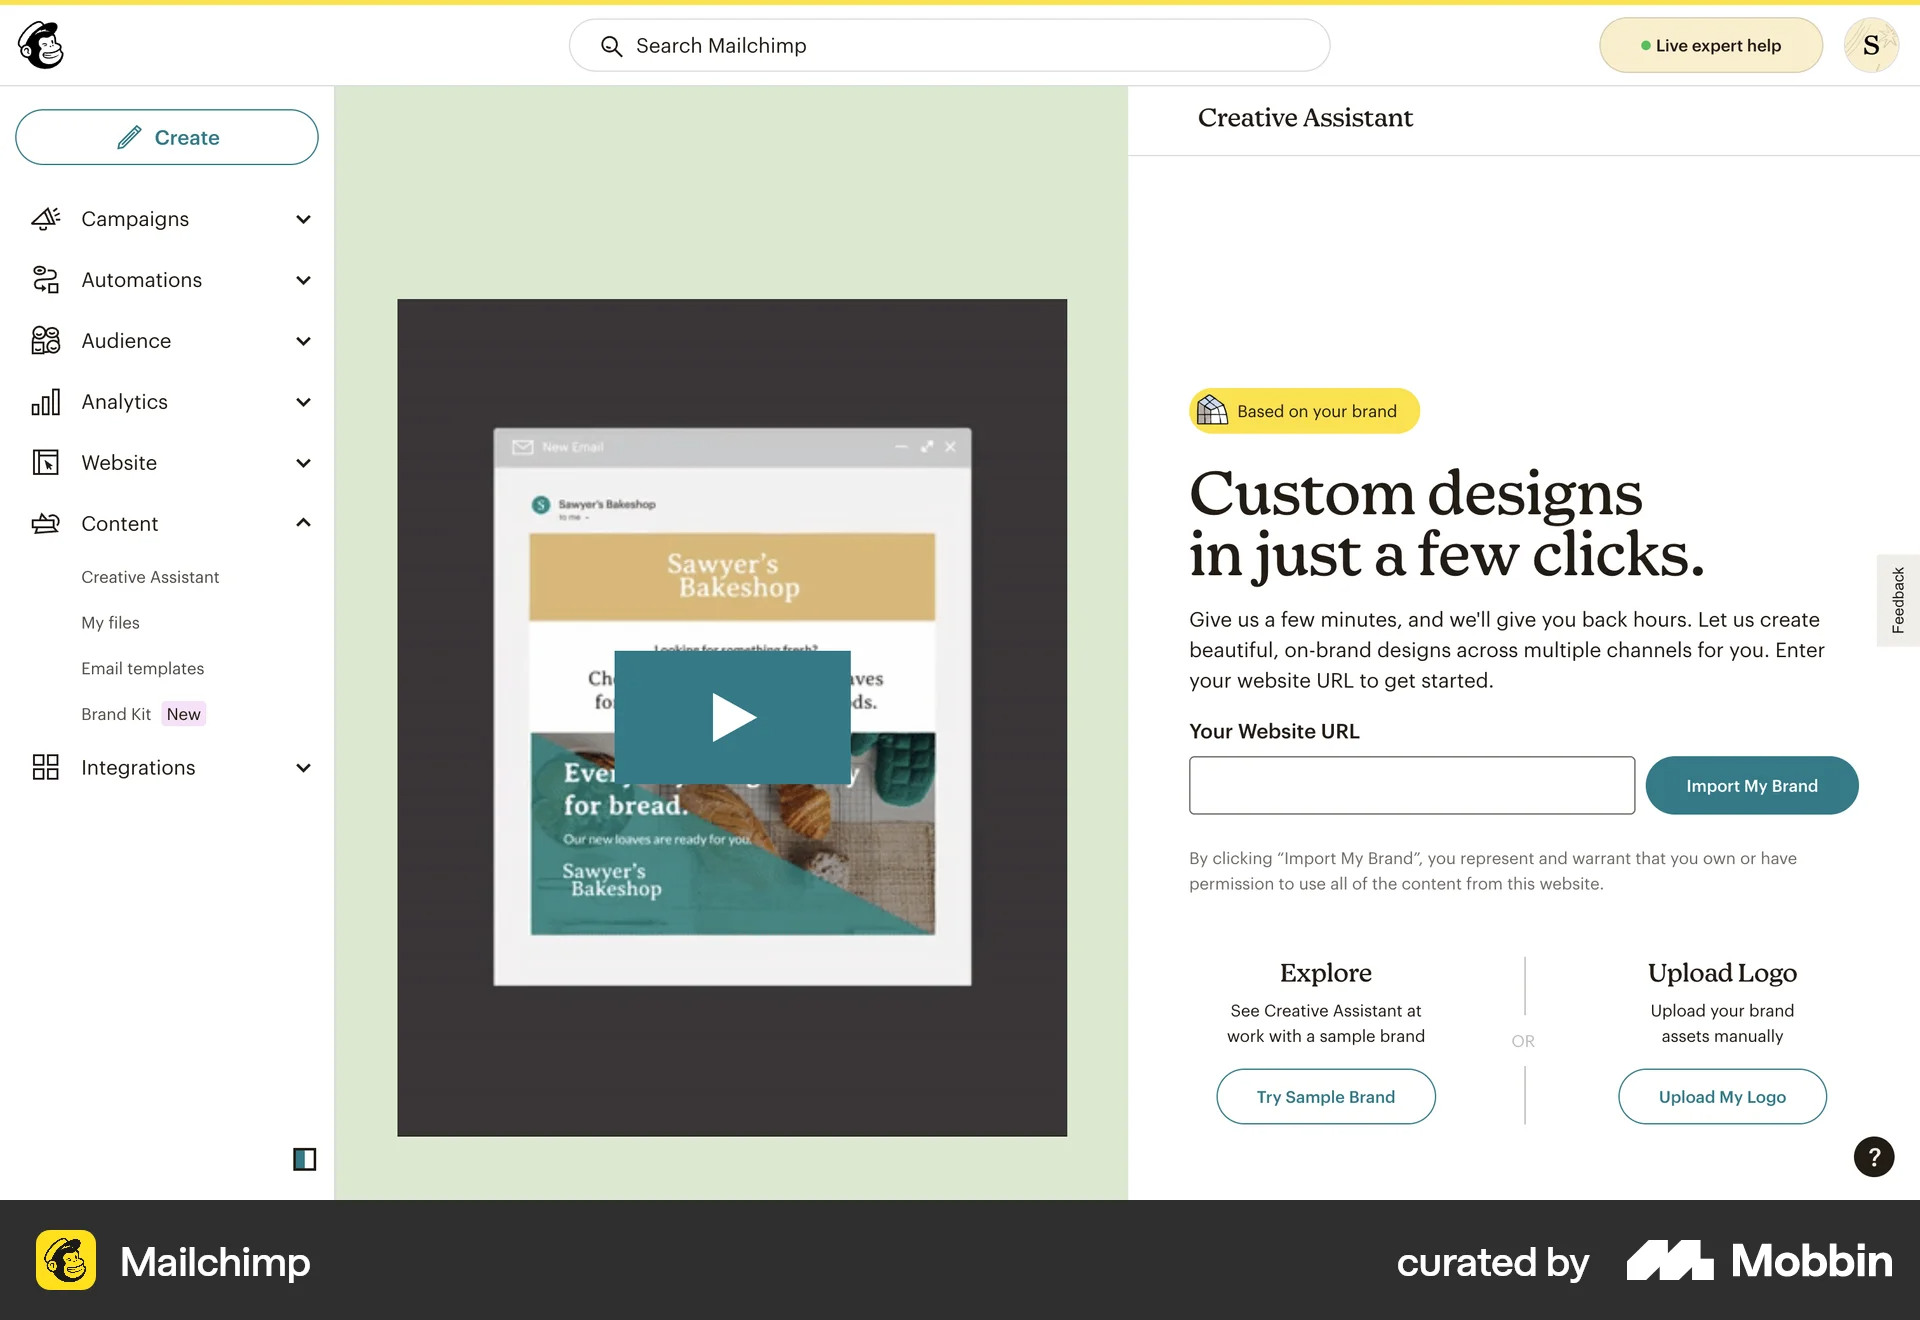Click the Campaigns megaphone icon
Image resolution: width=1920 pixels, height=1320 pixels.
point(46,219)
